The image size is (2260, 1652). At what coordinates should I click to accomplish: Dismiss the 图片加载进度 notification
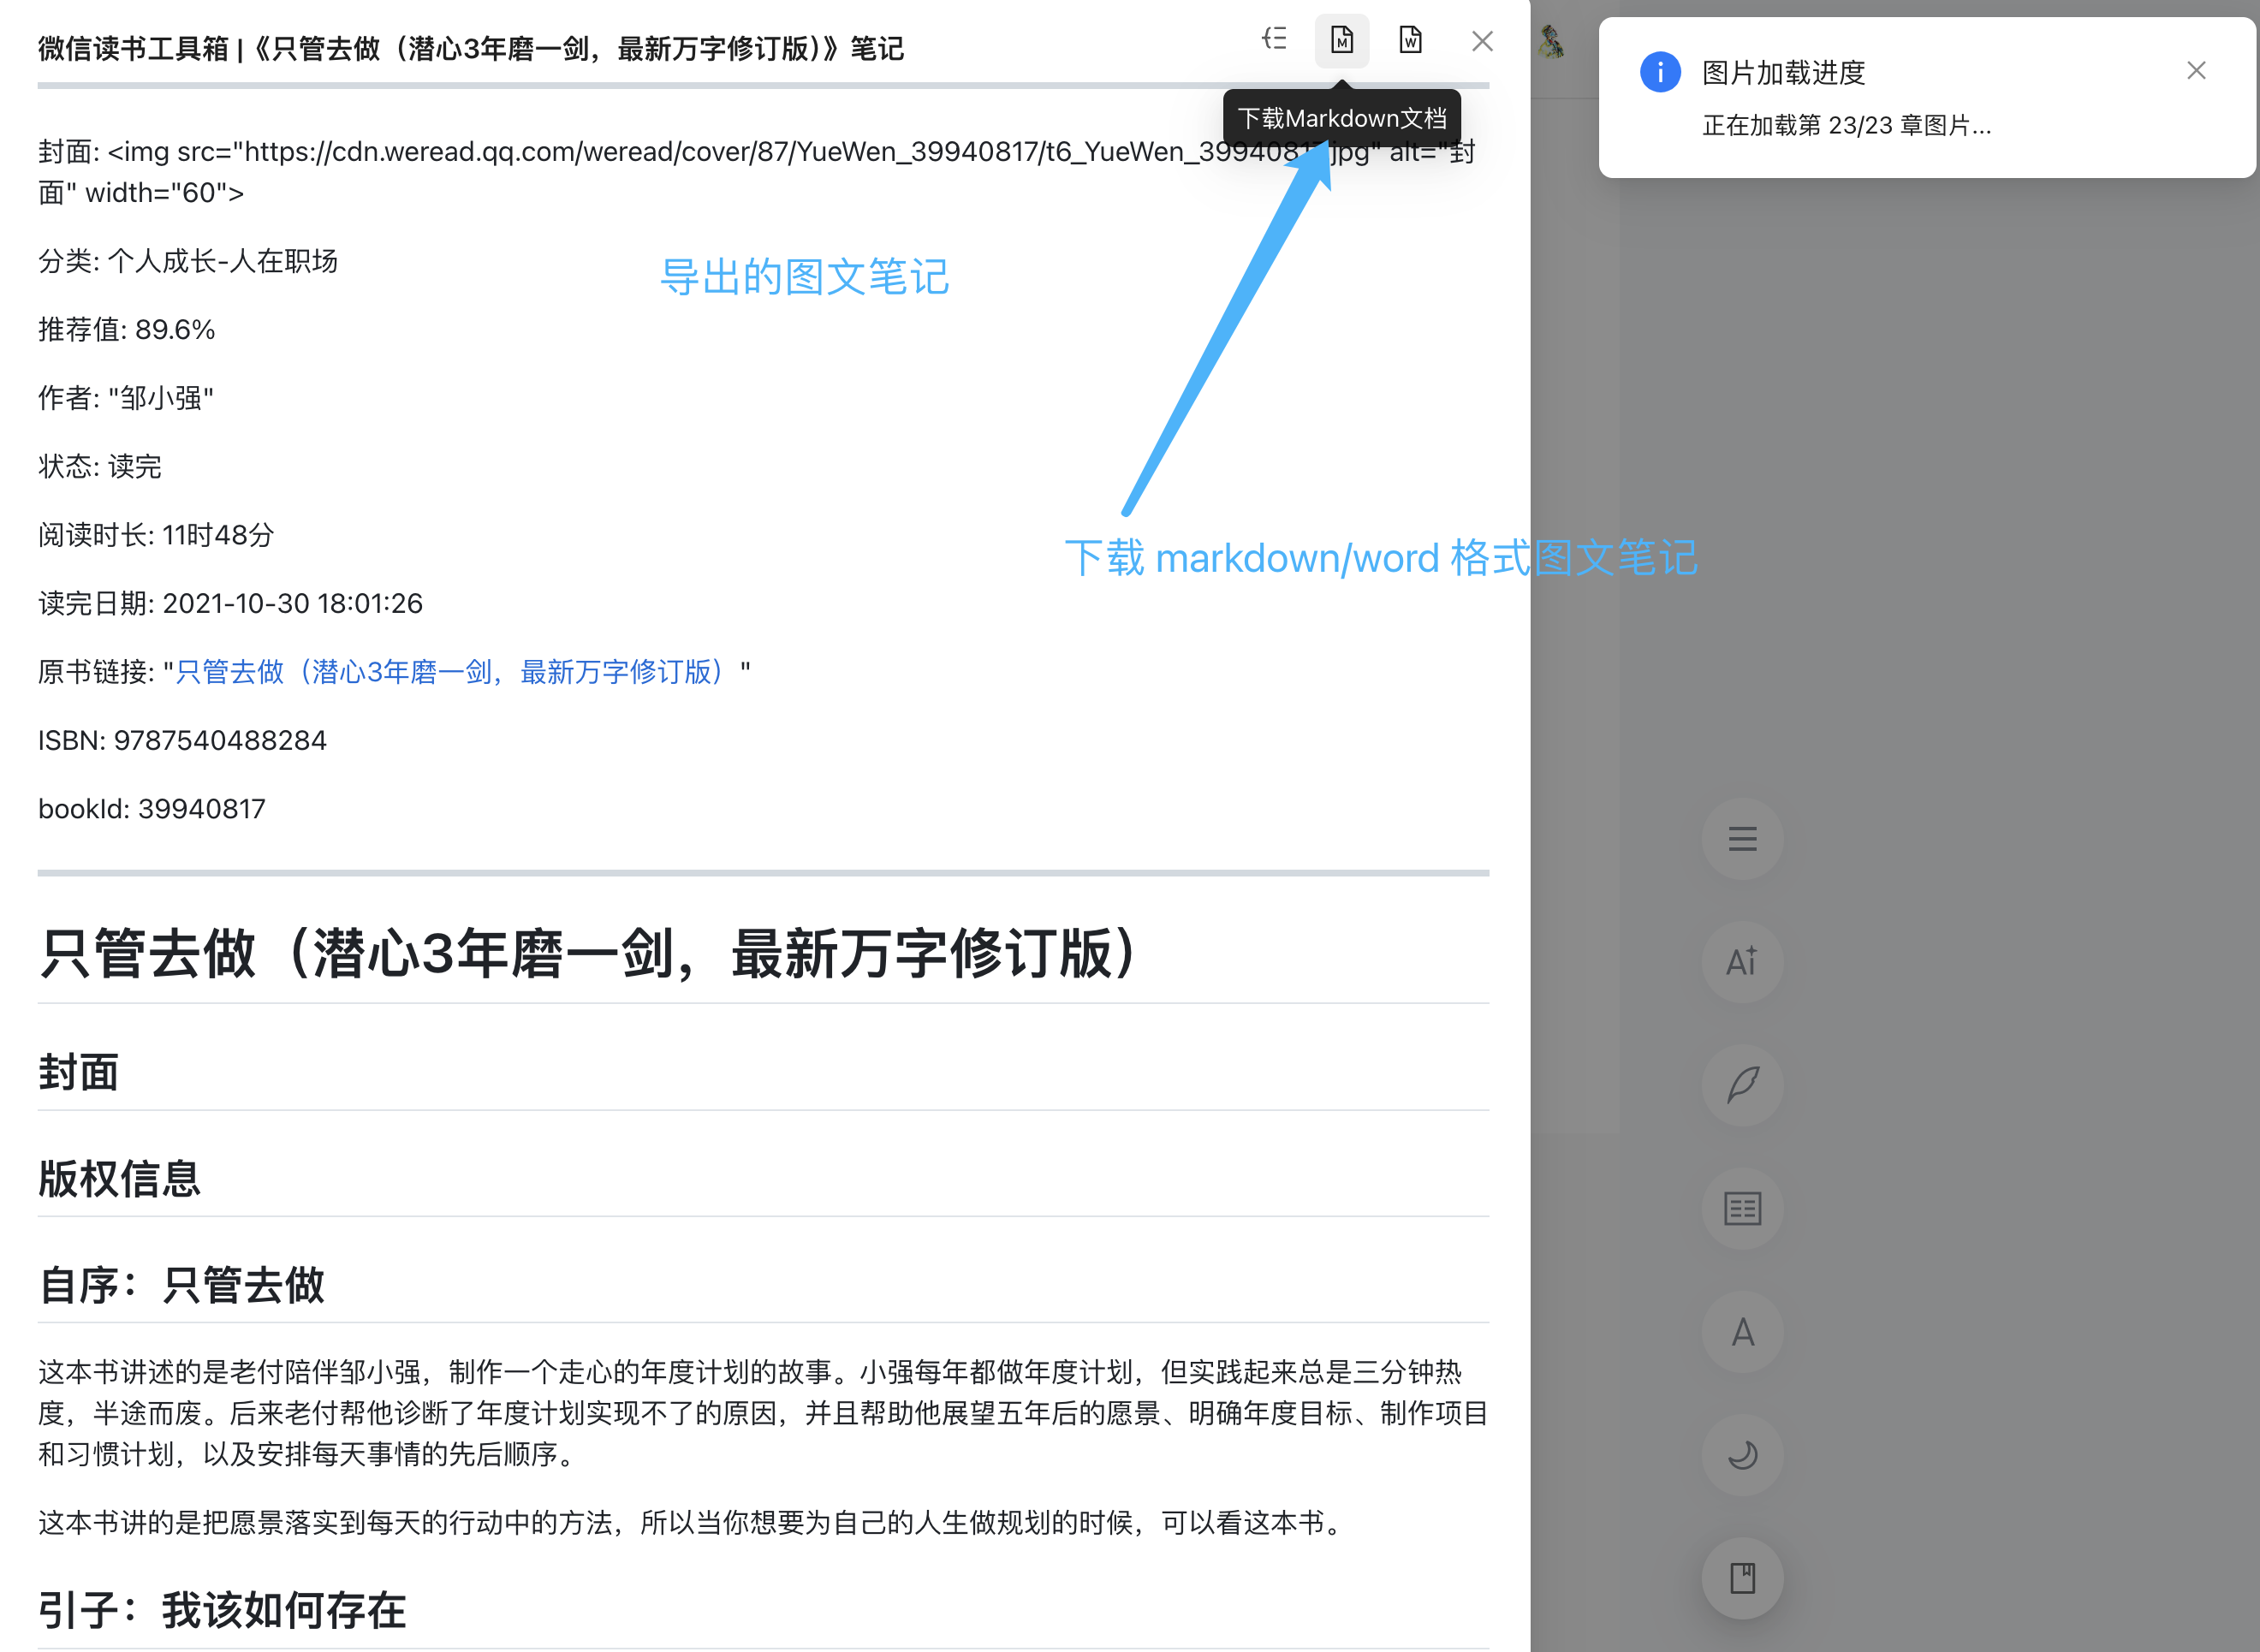pyautogui.click(x=2196, y=71)
